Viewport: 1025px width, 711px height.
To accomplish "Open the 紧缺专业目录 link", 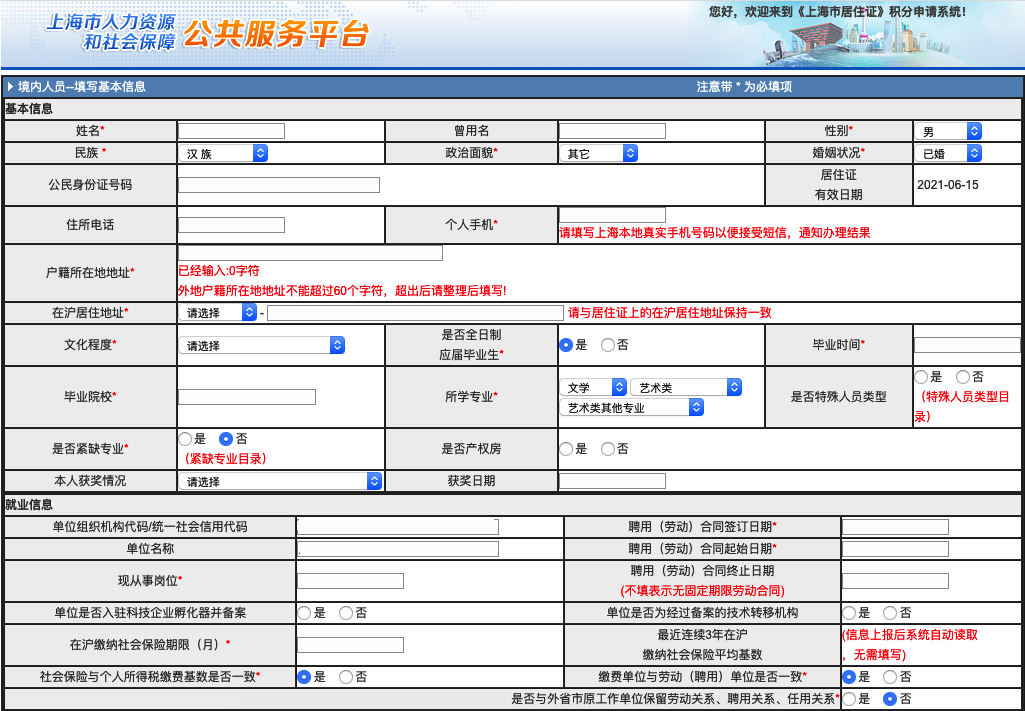I will (x=226, y=459).
